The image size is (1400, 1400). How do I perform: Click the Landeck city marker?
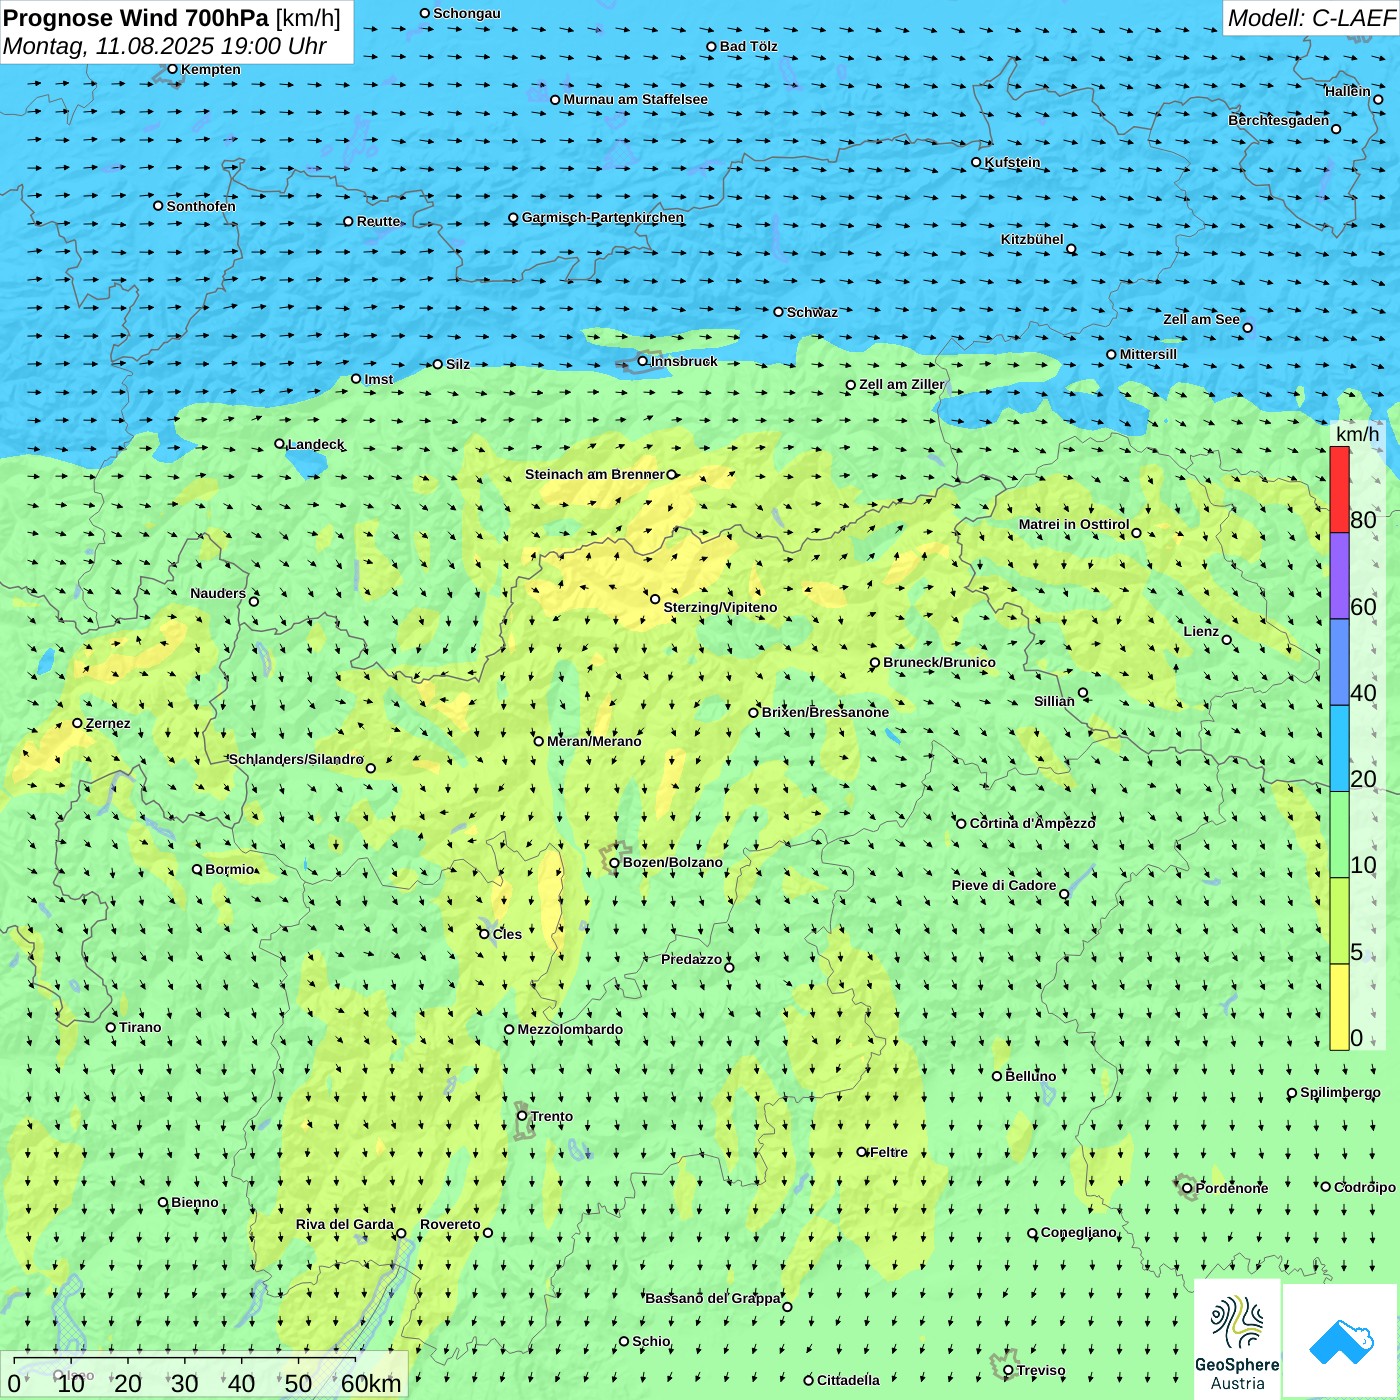click(279, 444)
